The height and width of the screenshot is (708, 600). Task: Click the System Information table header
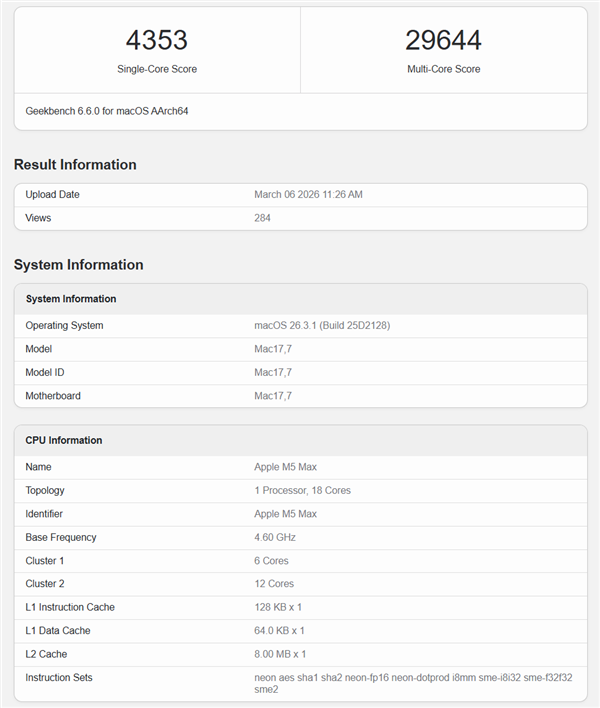pos(71,299)
